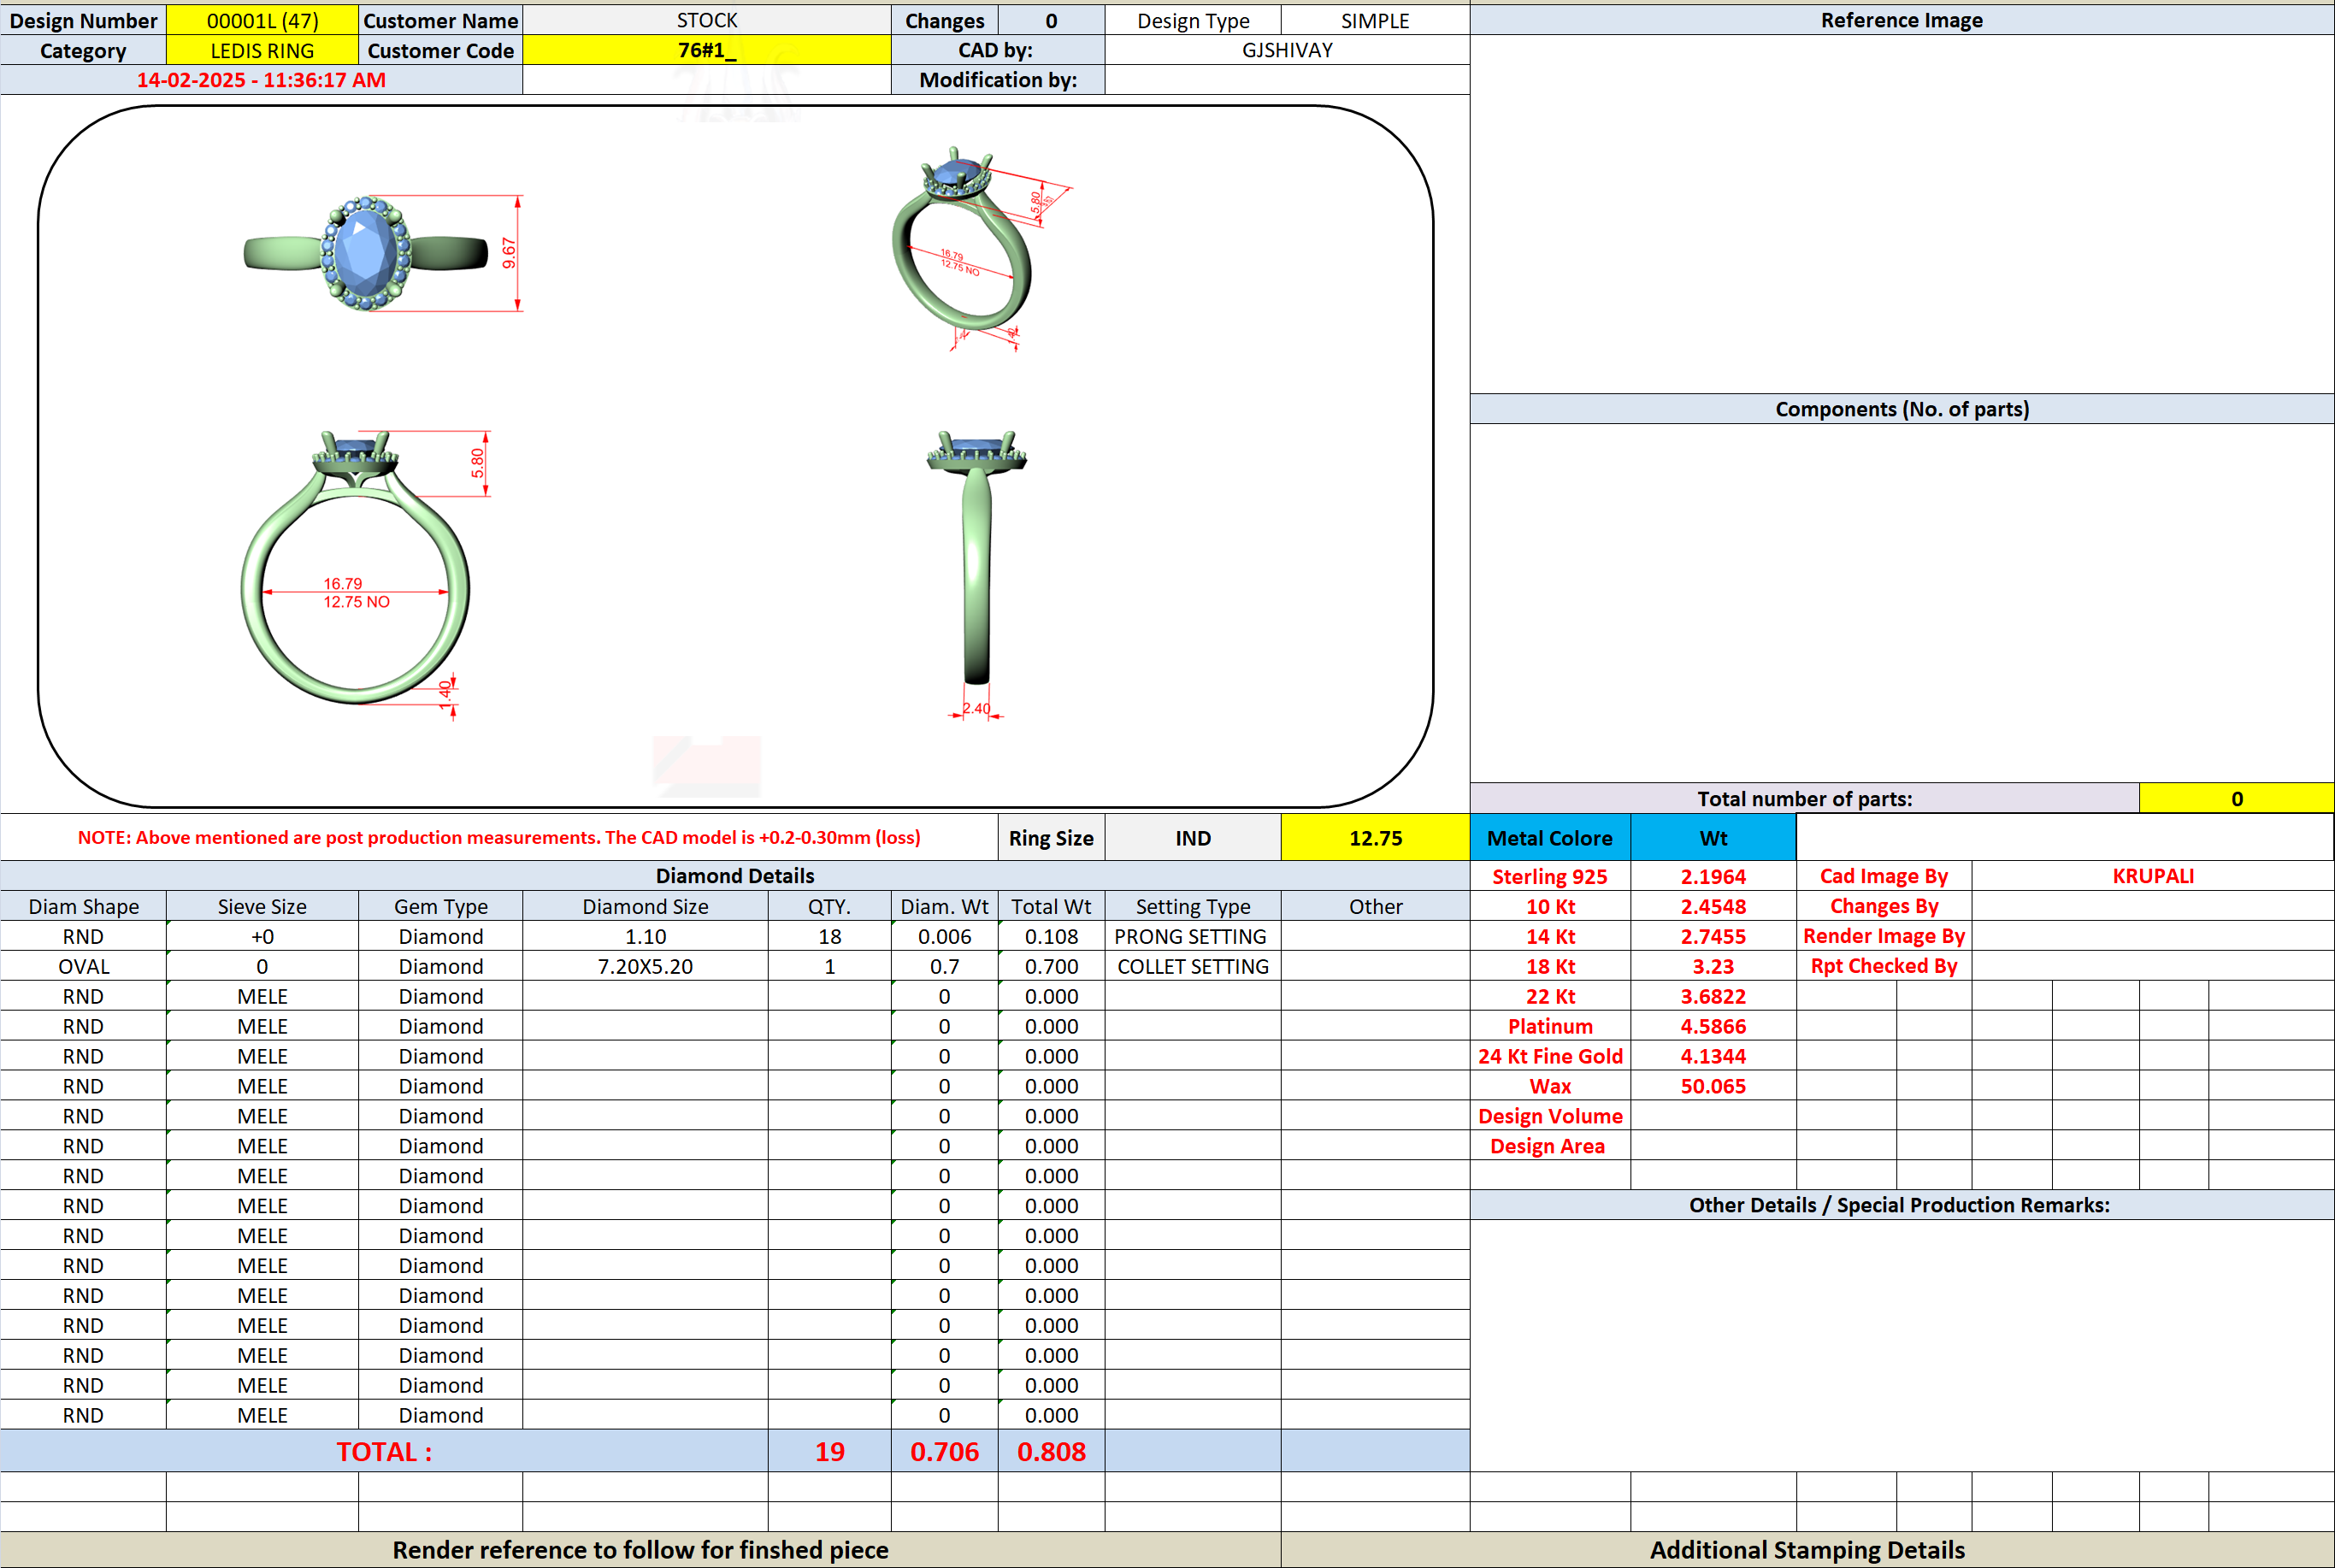Select the TOTAL : label
The height and width of the screenshot is (1568, 2335).
point(384,1451)
